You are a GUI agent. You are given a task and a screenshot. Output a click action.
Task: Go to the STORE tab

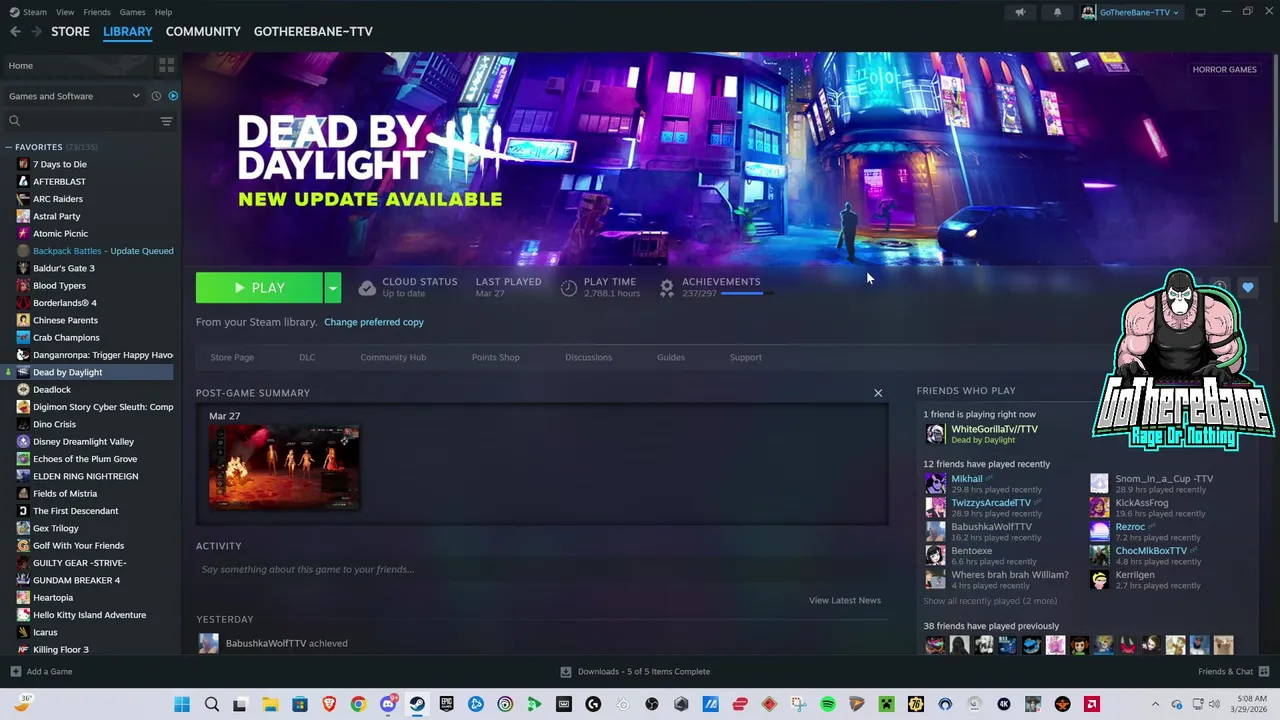tap(70, 31)
